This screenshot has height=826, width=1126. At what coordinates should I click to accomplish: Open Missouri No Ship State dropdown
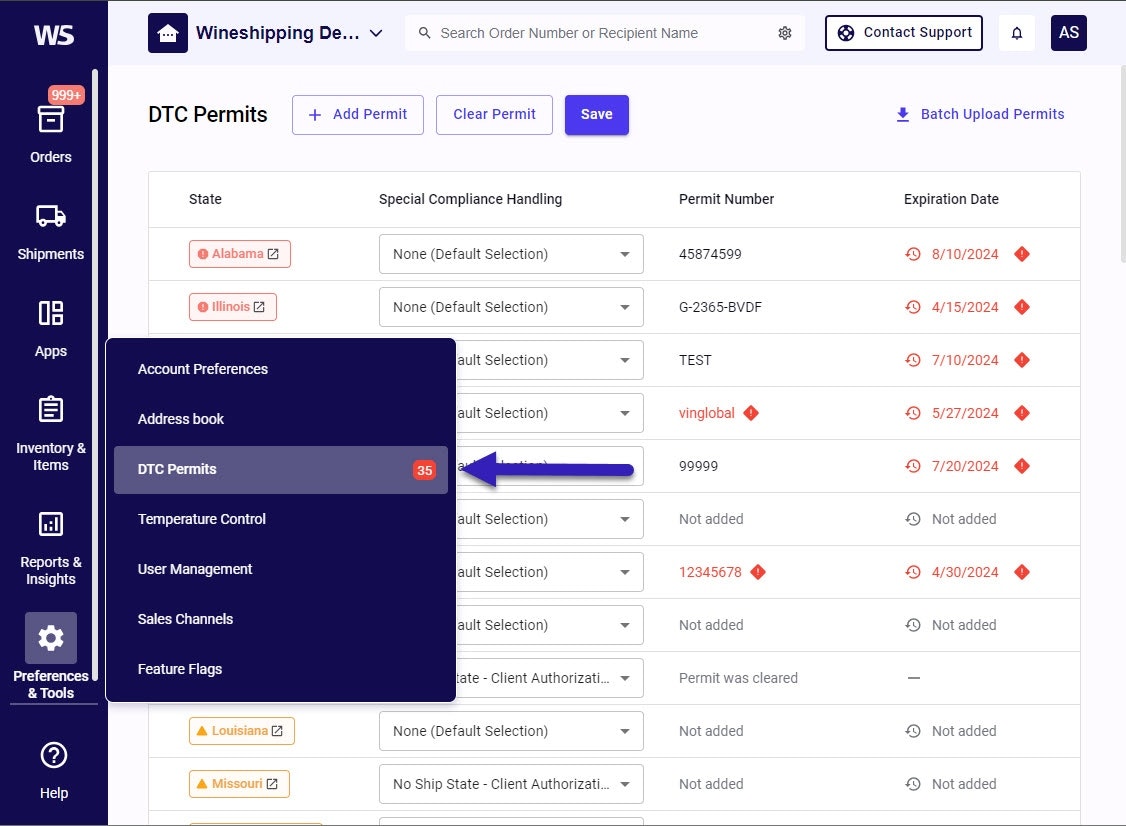pos(511,784)
